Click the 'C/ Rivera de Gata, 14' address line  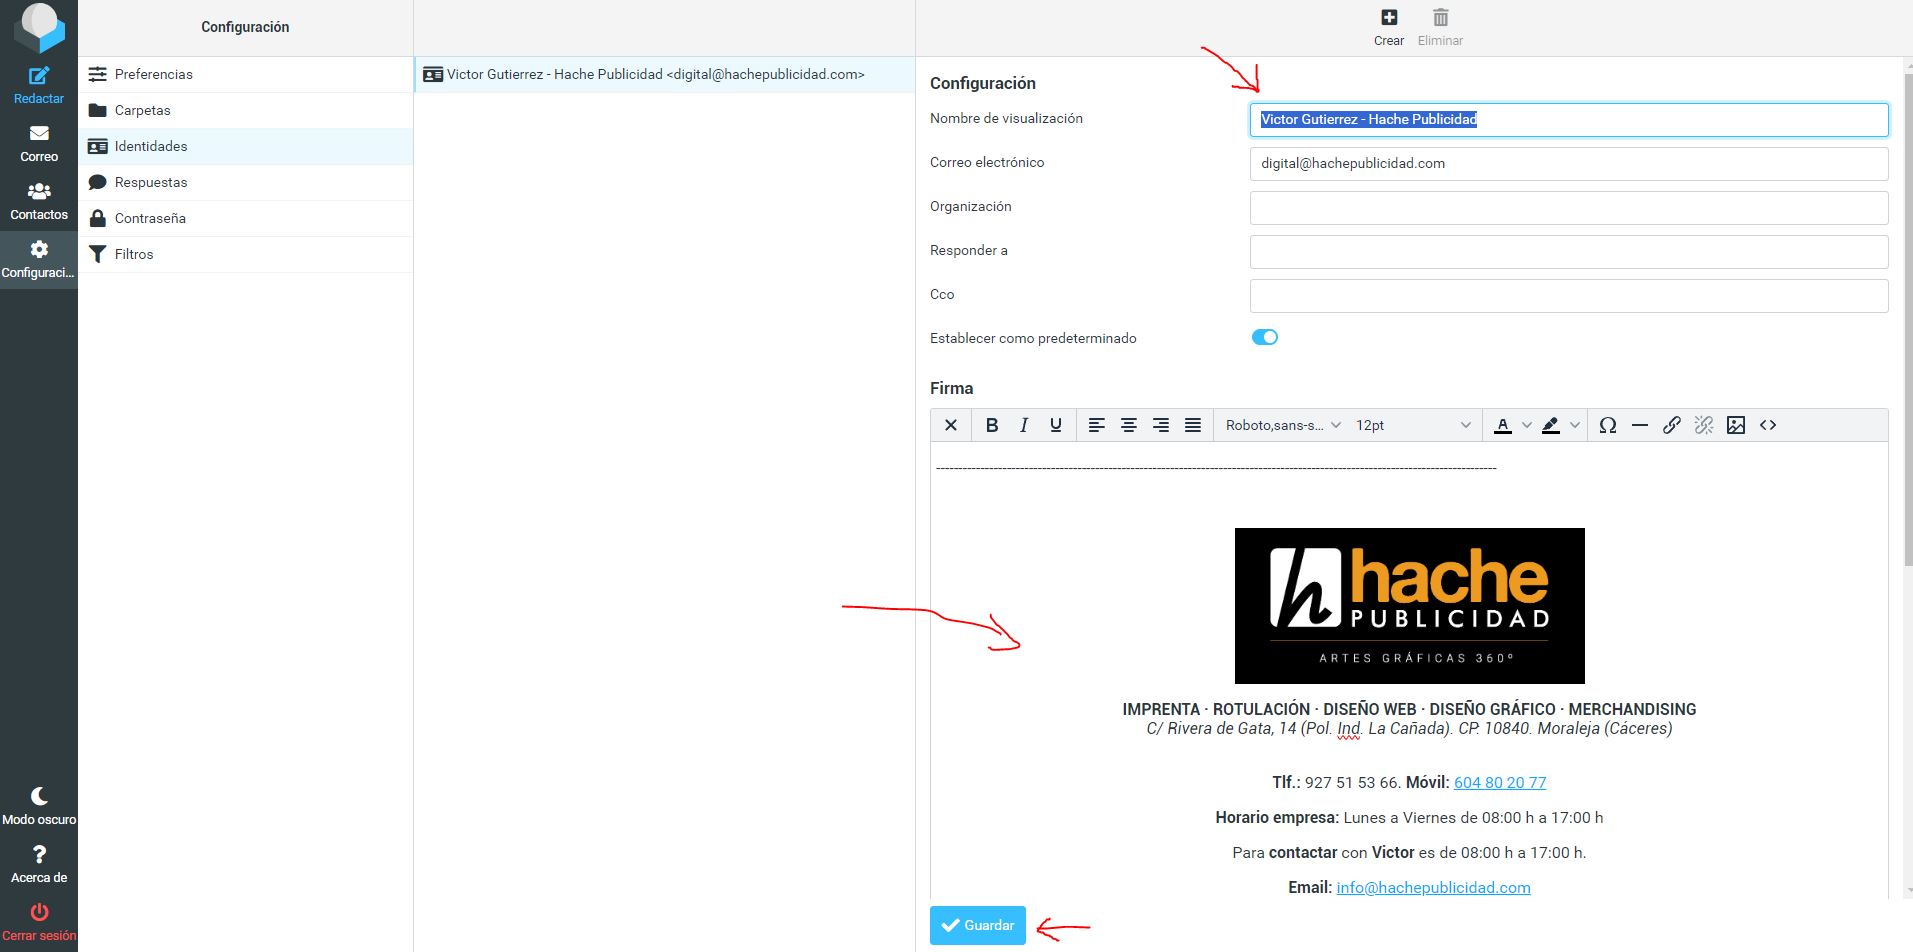pos(1409,729)
